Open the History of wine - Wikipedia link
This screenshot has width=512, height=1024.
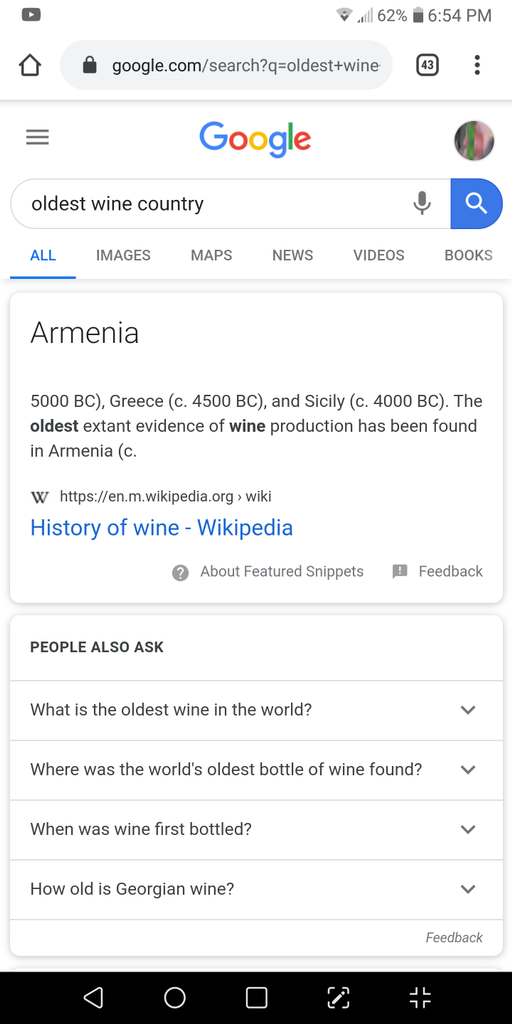pos(161,528)
